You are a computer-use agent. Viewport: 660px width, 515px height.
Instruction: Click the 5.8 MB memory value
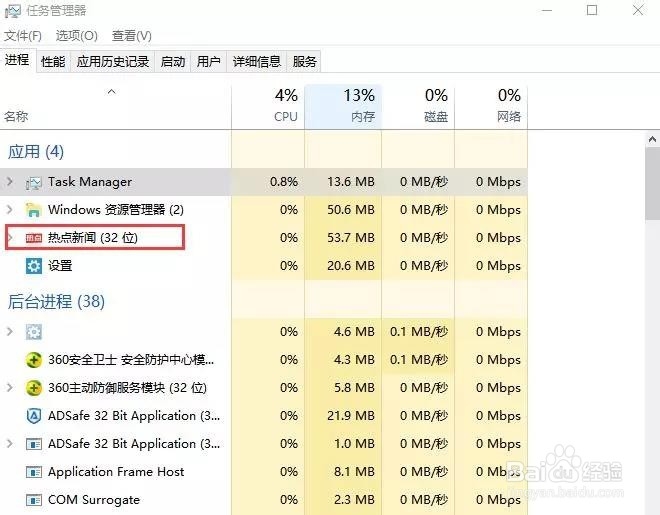[x=354, y=388]
